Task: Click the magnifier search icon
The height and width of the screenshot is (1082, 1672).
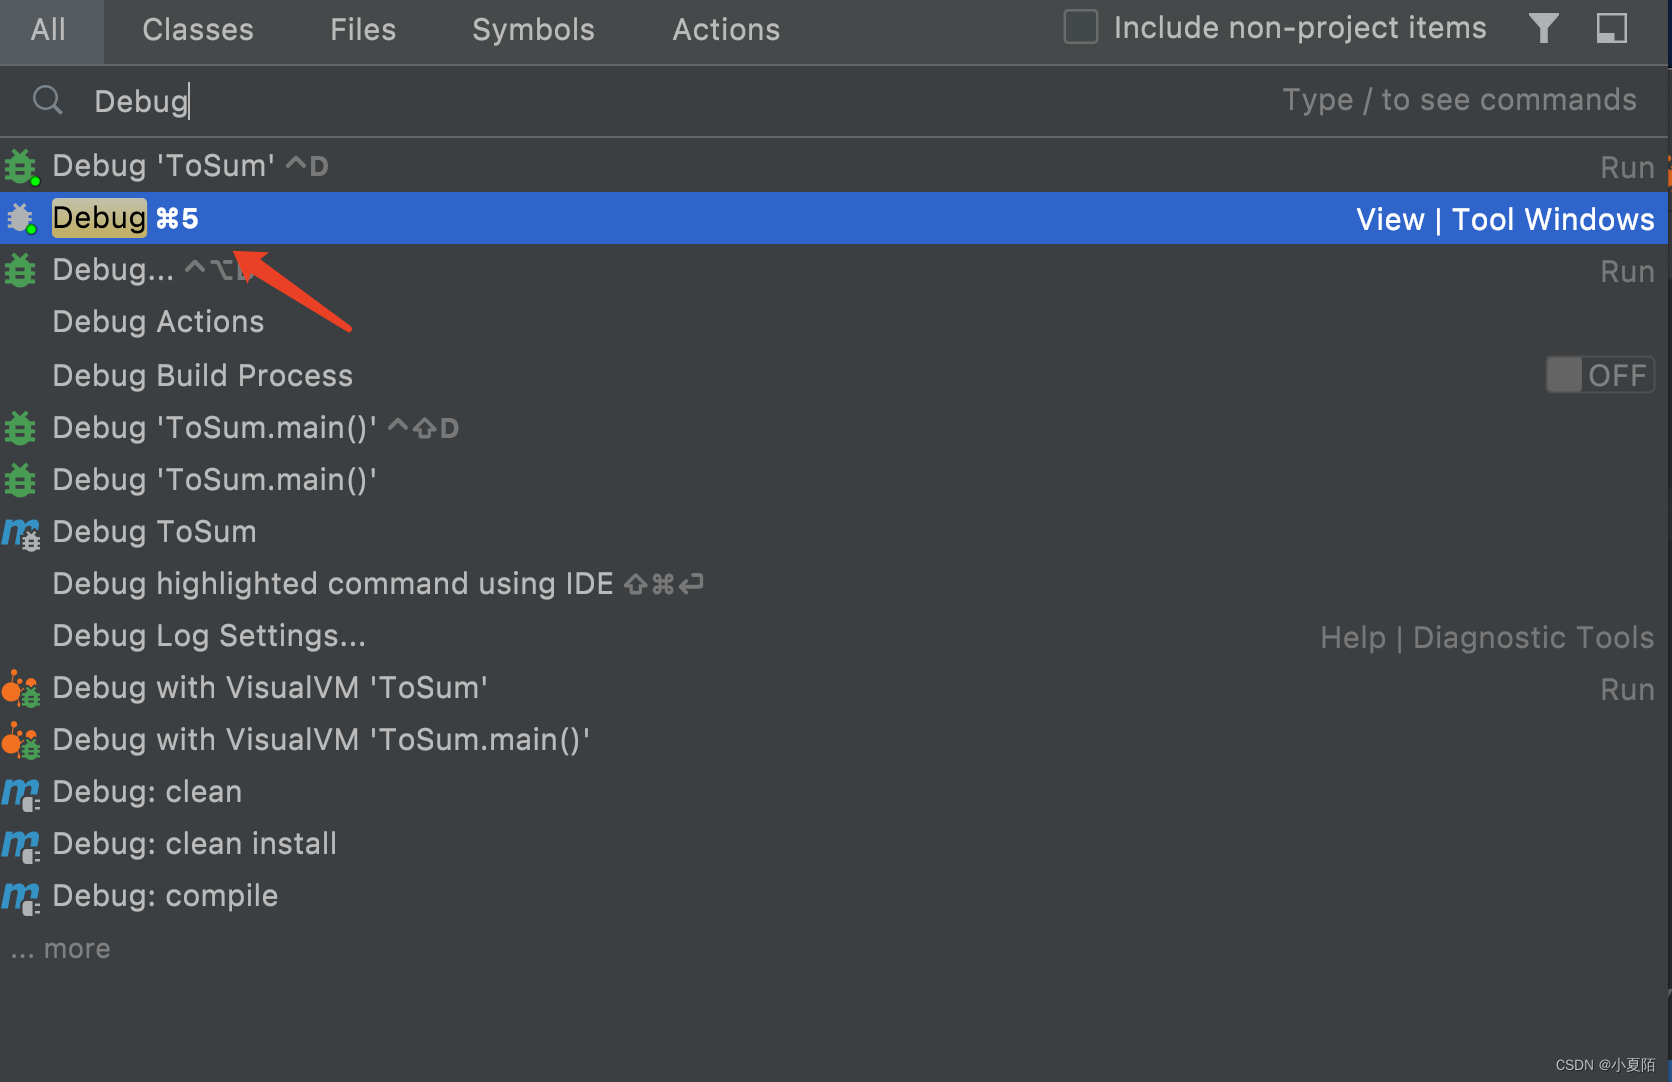Action: point(47,100)
